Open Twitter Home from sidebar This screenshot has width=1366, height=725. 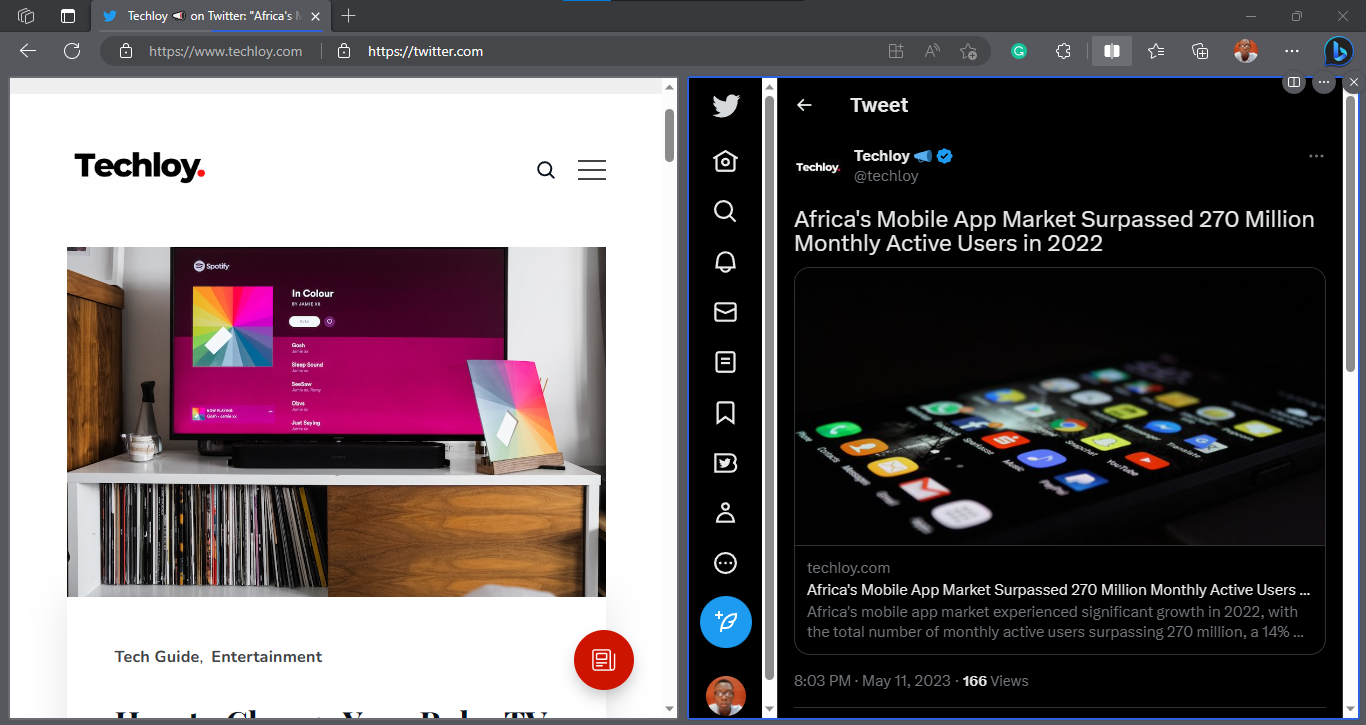pyautogui.click(x=725, y=161)
